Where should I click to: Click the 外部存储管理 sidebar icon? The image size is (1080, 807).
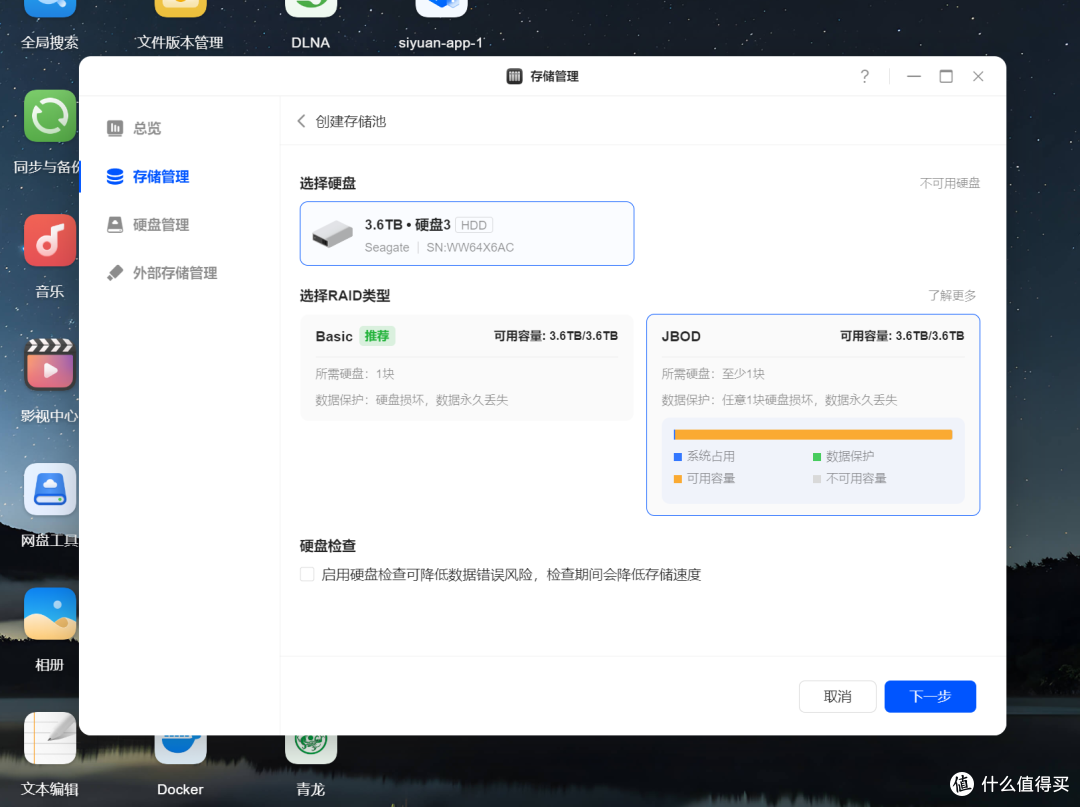click(115, 273)
